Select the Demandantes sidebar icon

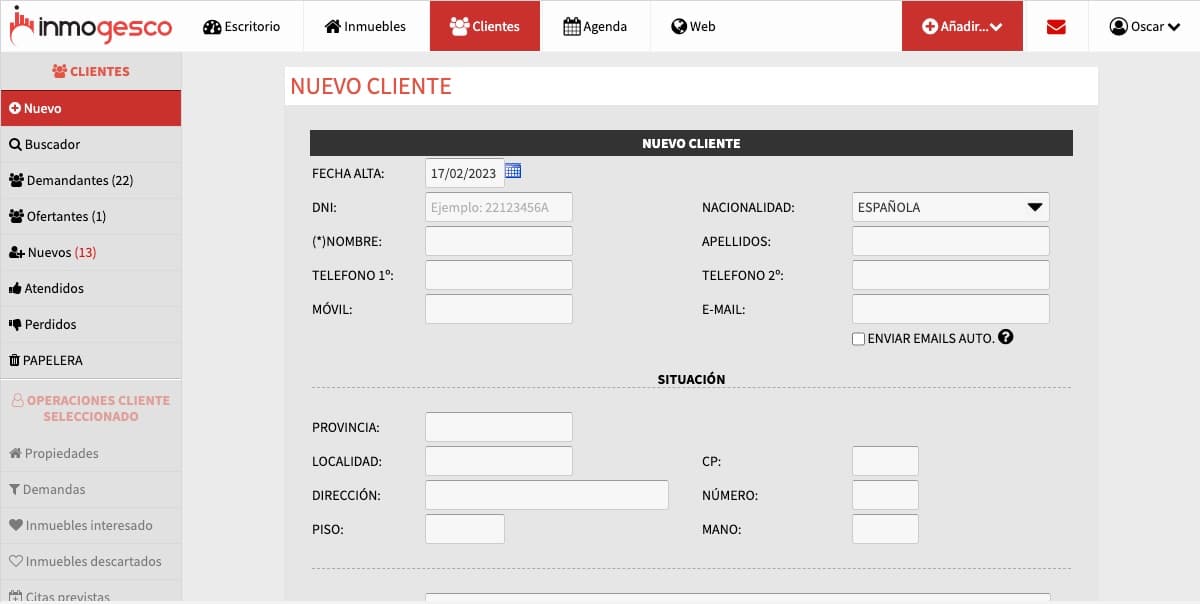[15, 180]
